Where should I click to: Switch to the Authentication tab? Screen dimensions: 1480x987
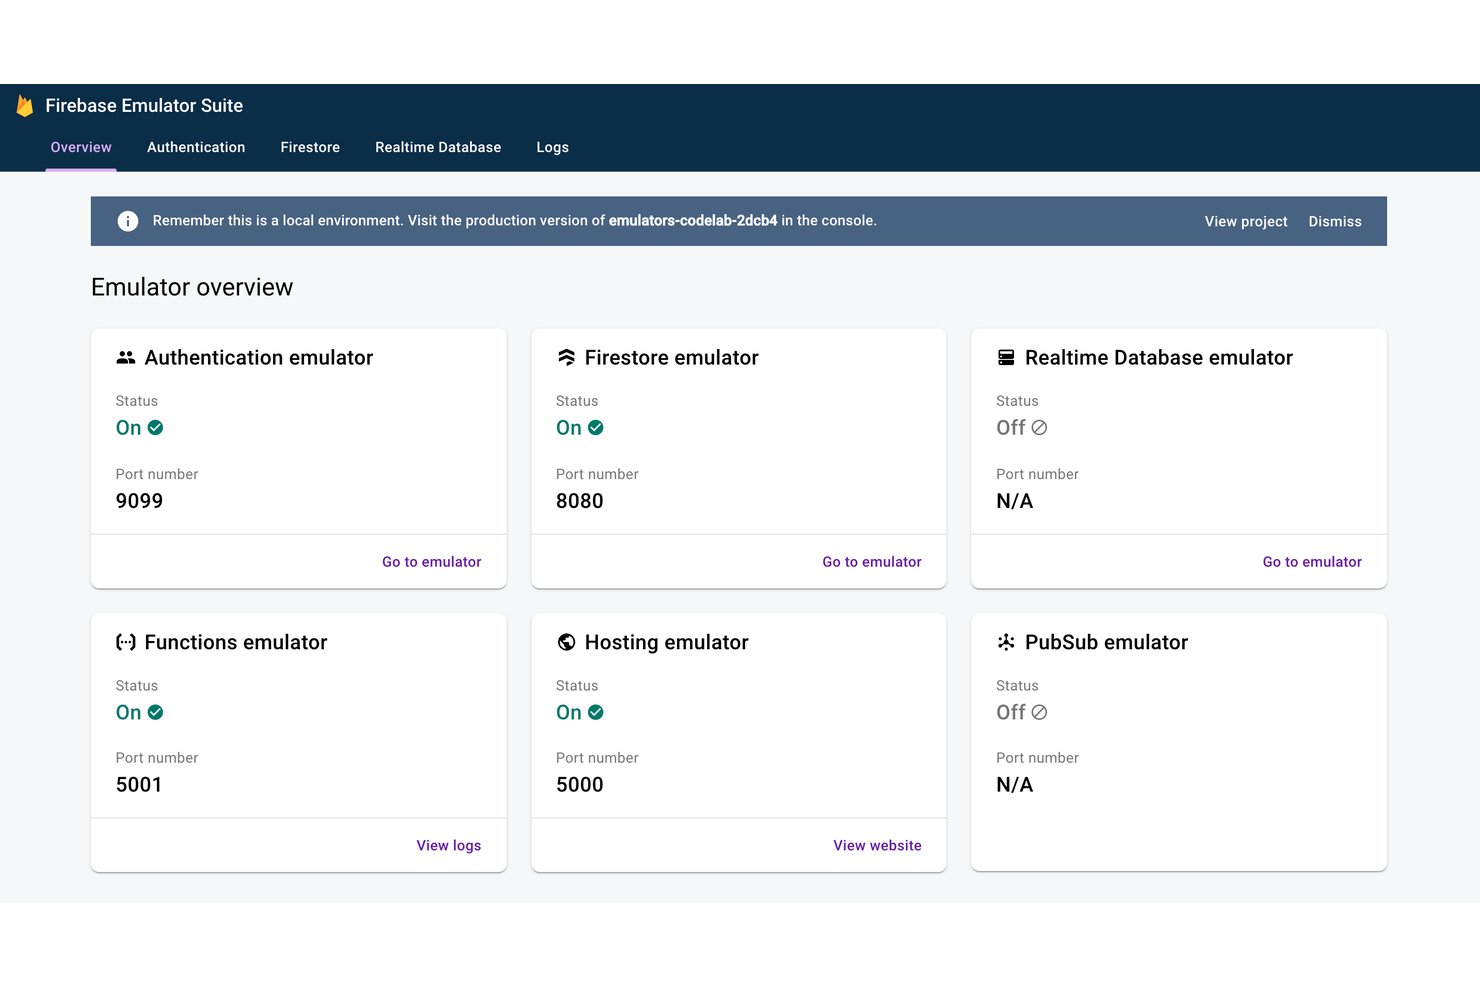196,147
